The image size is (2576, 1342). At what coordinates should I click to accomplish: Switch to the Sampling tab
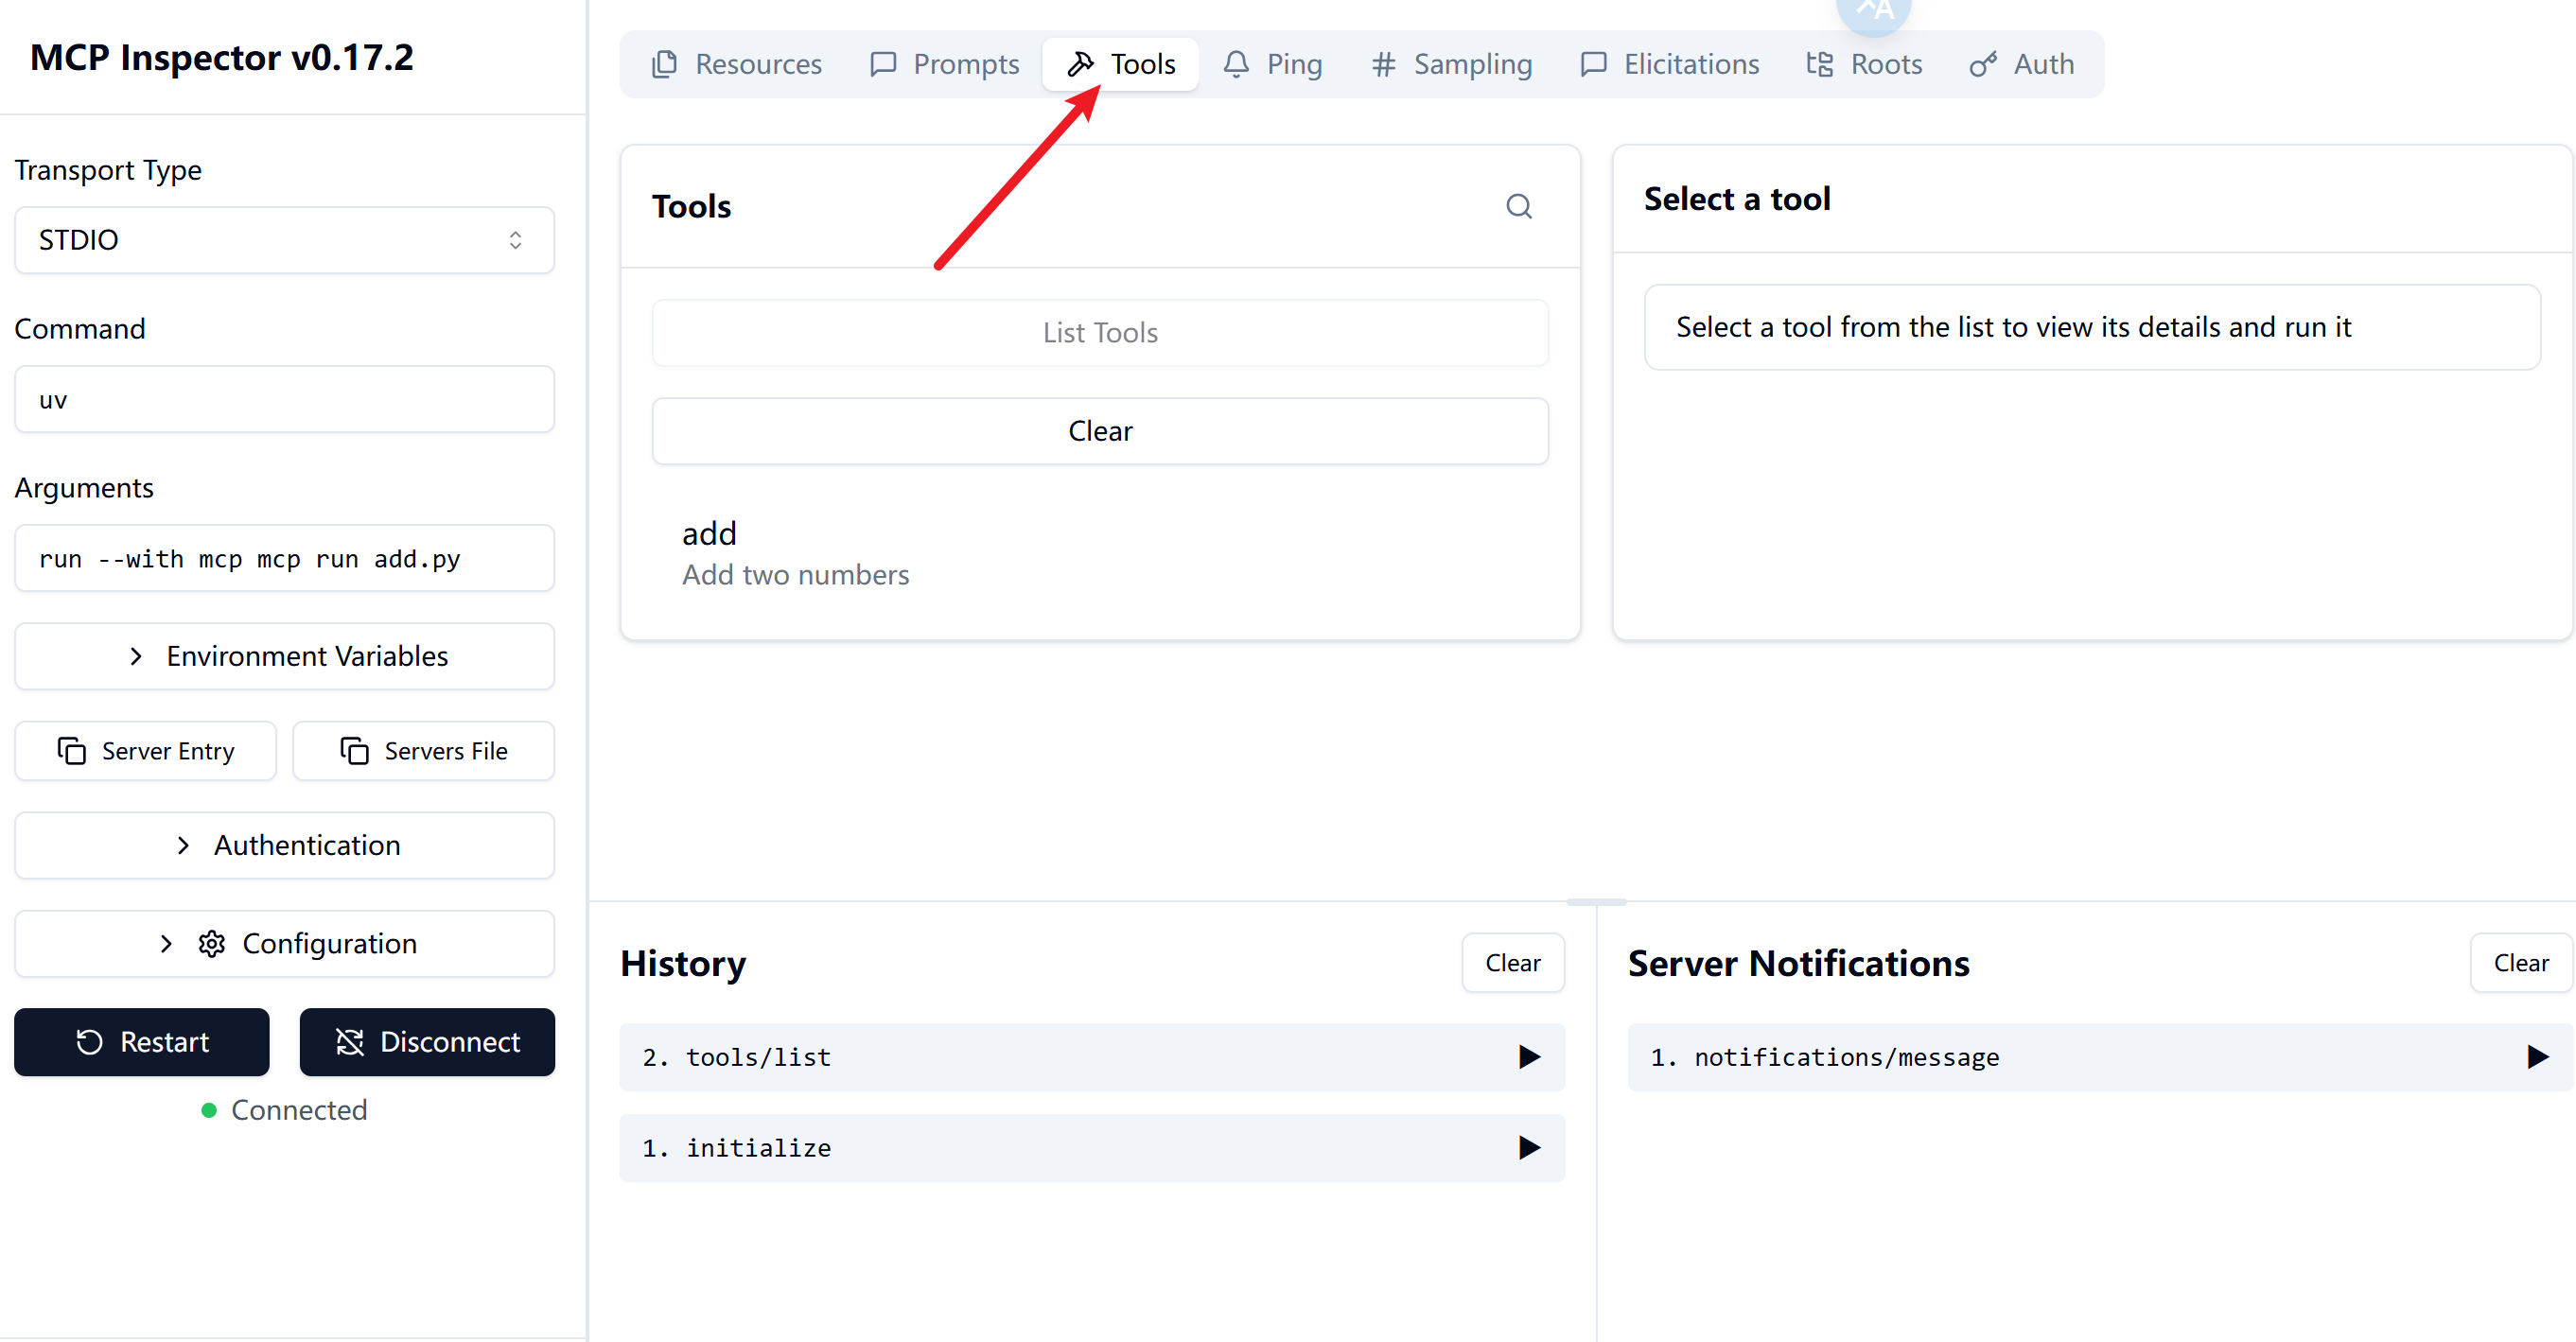(x=1451, y=64)
